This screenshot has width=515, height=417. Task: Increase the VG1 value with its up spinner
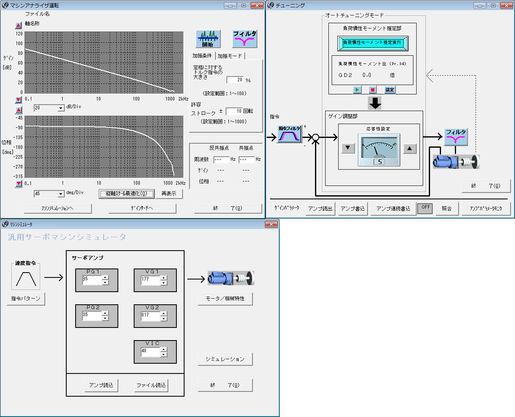click(163, 277)
